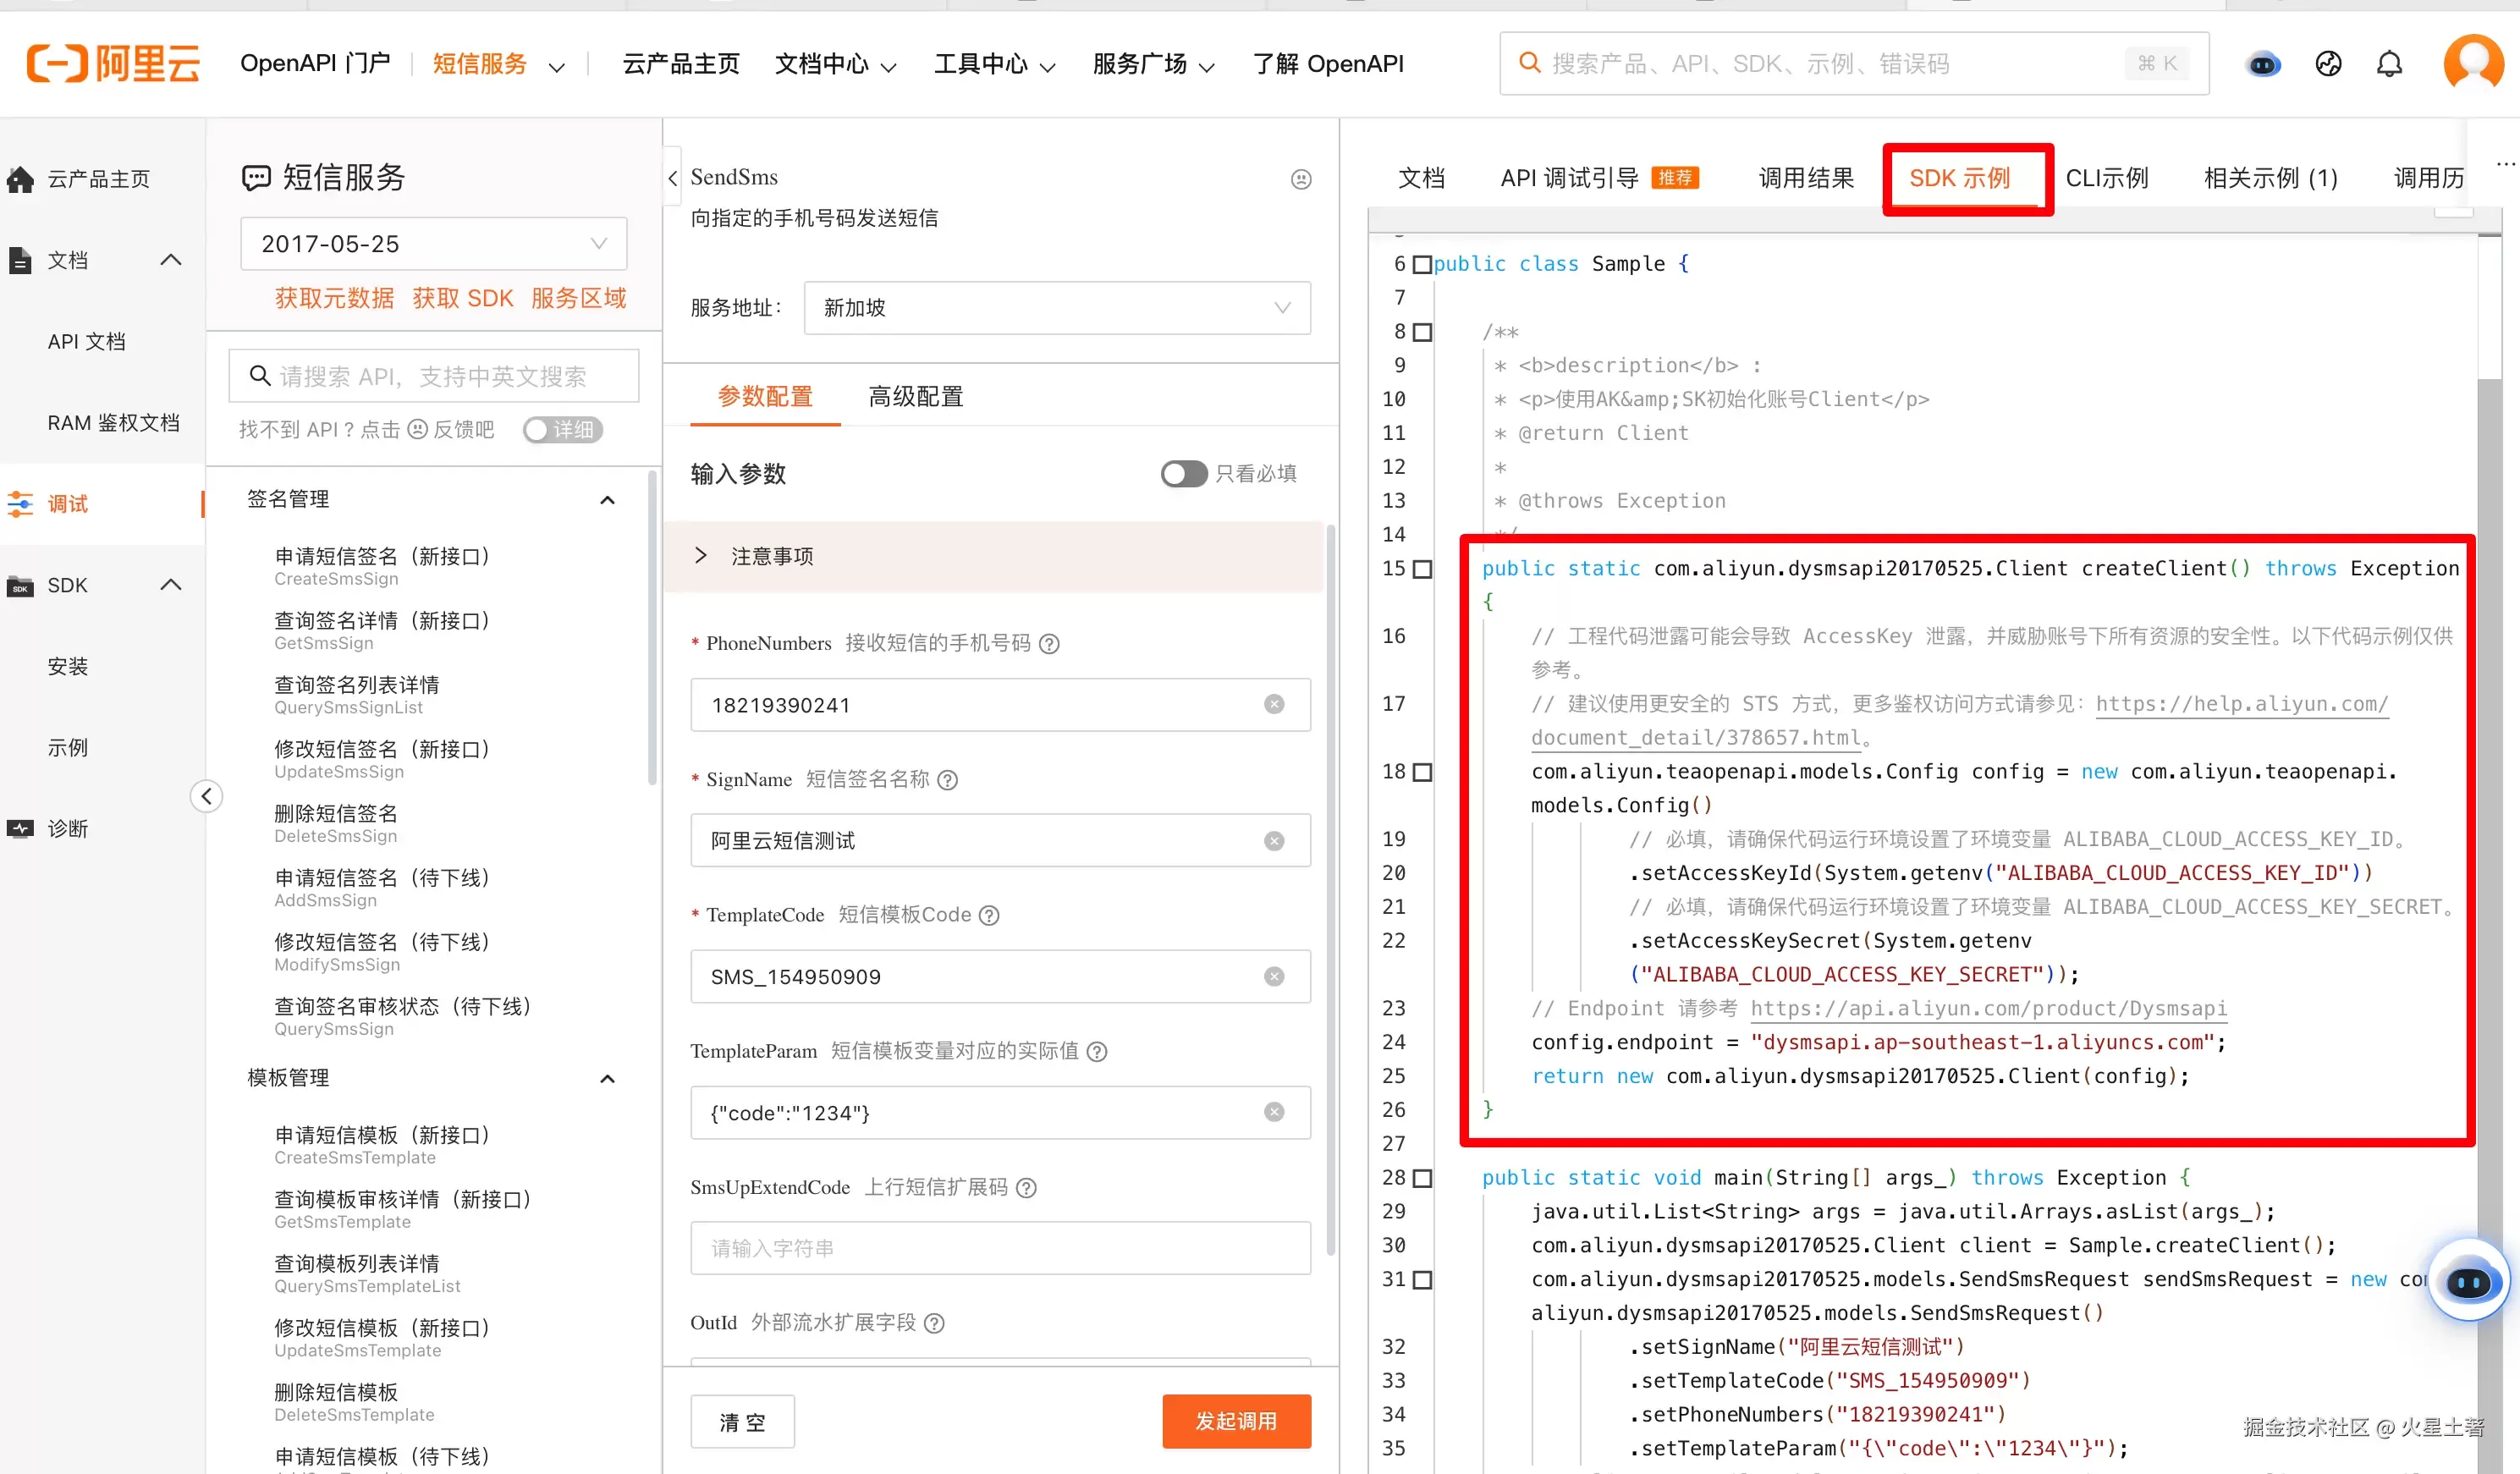Click the Aliyun logo

pos(113,63)
